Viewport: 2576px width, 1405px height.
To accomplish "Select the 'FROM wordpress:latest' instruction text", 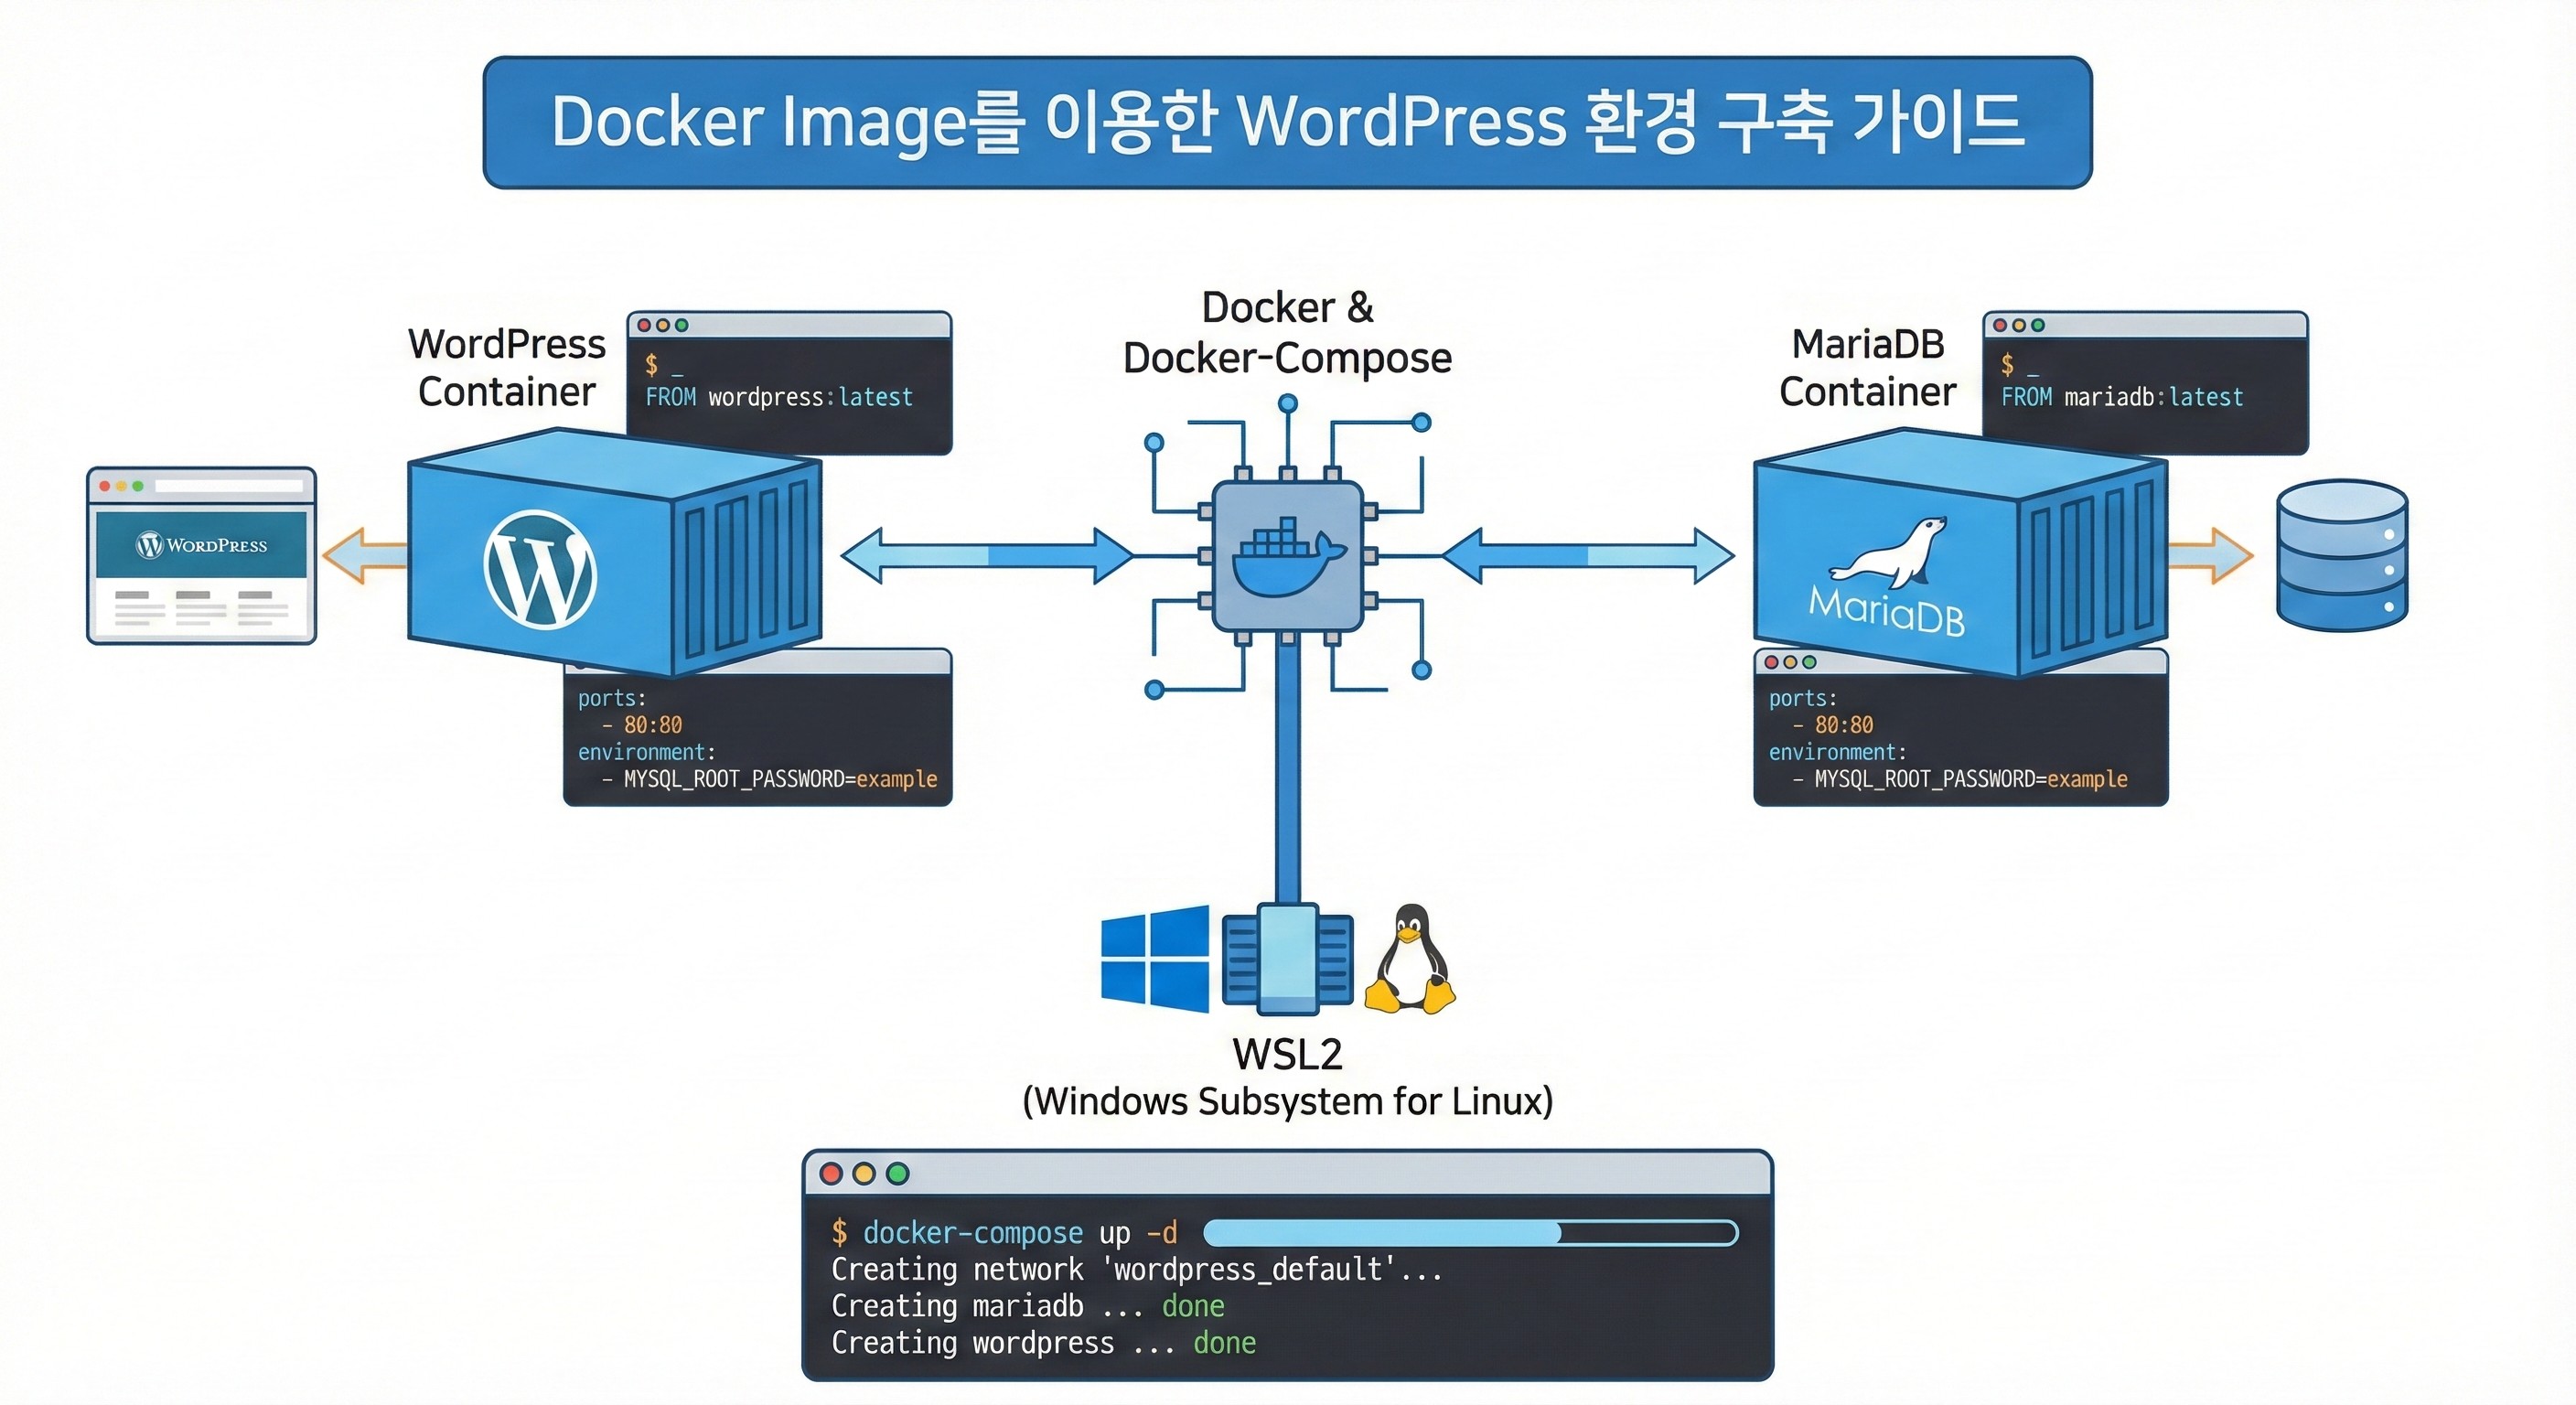I will tap(779, 397).
